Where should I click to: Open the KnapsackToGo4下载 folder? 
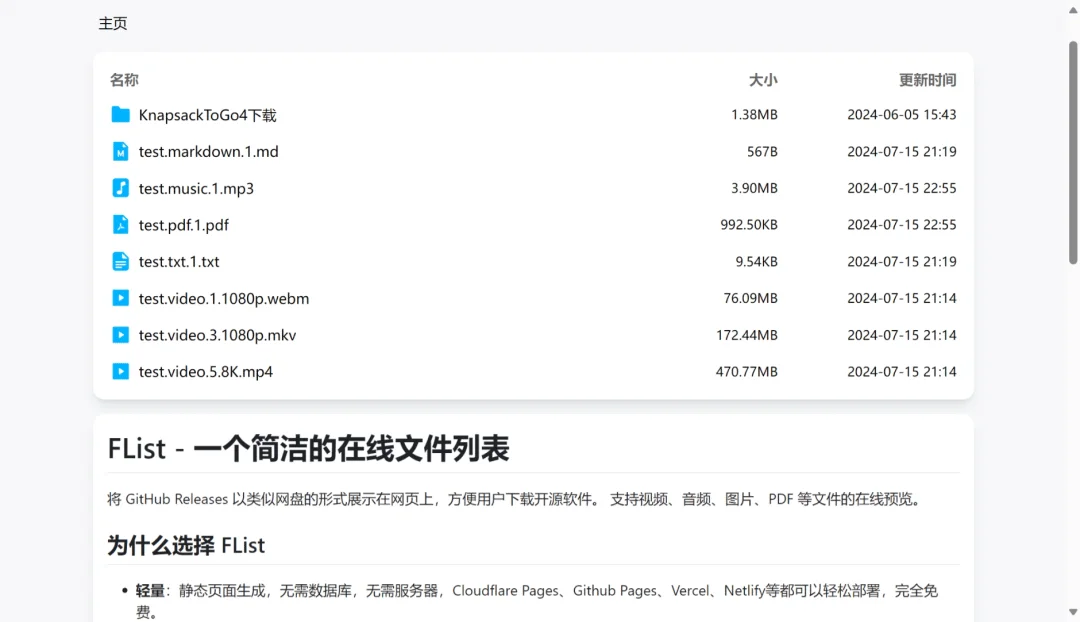coord(208,114)
